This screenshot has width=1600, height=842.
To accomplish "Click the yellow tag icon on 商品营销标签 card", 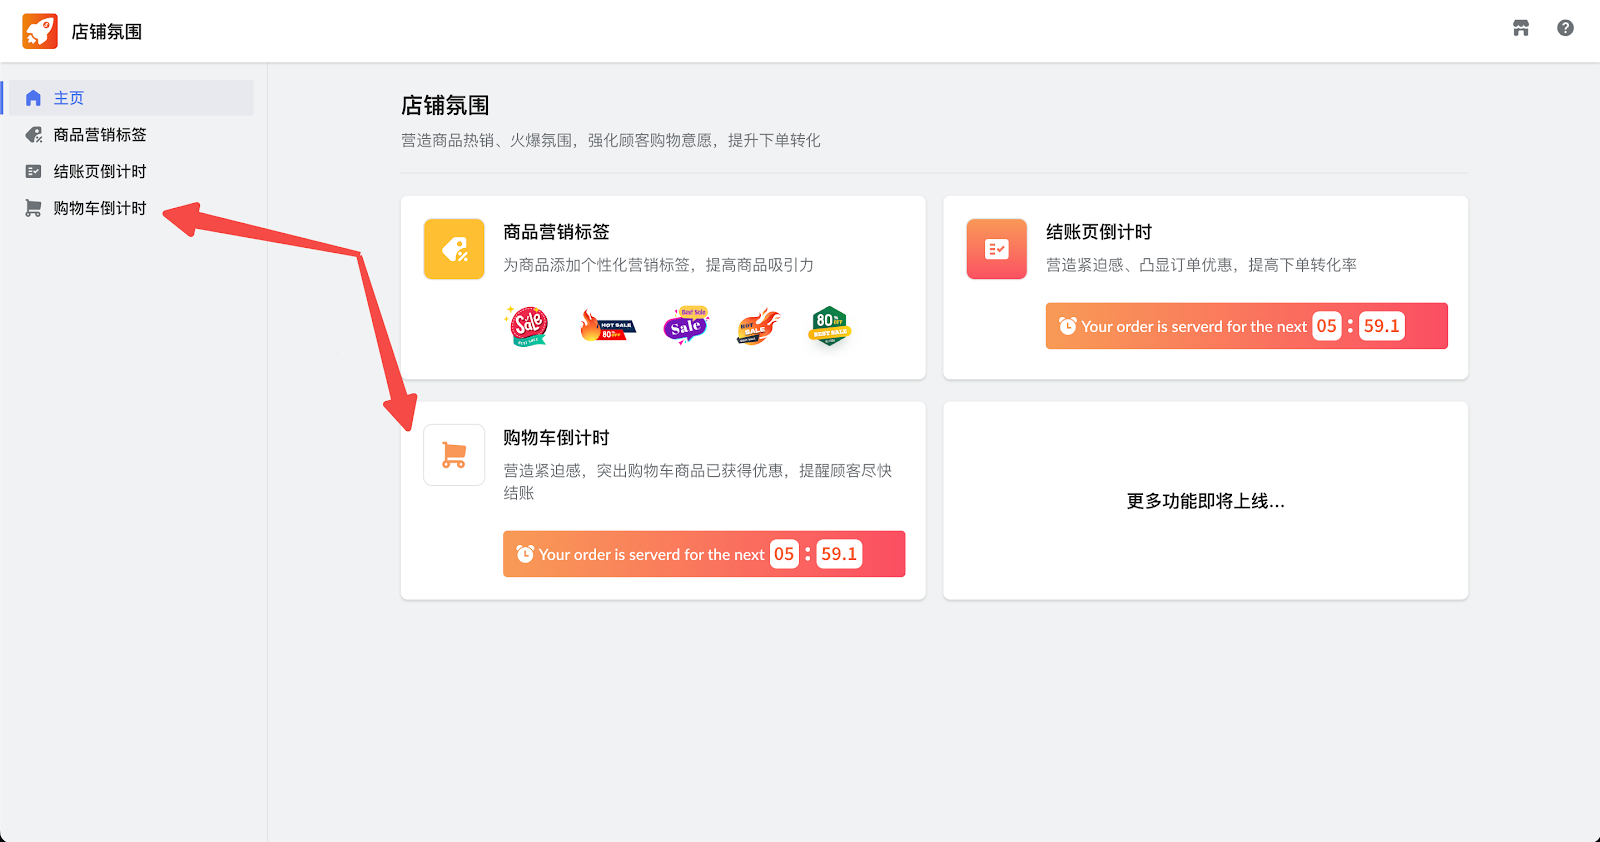I will click(454, 249).
